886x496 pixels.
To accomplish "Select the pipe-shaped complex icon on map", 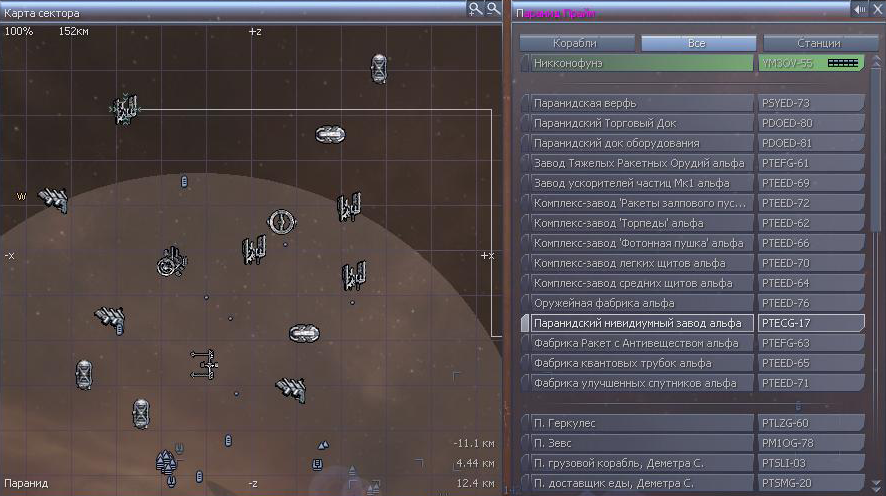I will 205,364.
